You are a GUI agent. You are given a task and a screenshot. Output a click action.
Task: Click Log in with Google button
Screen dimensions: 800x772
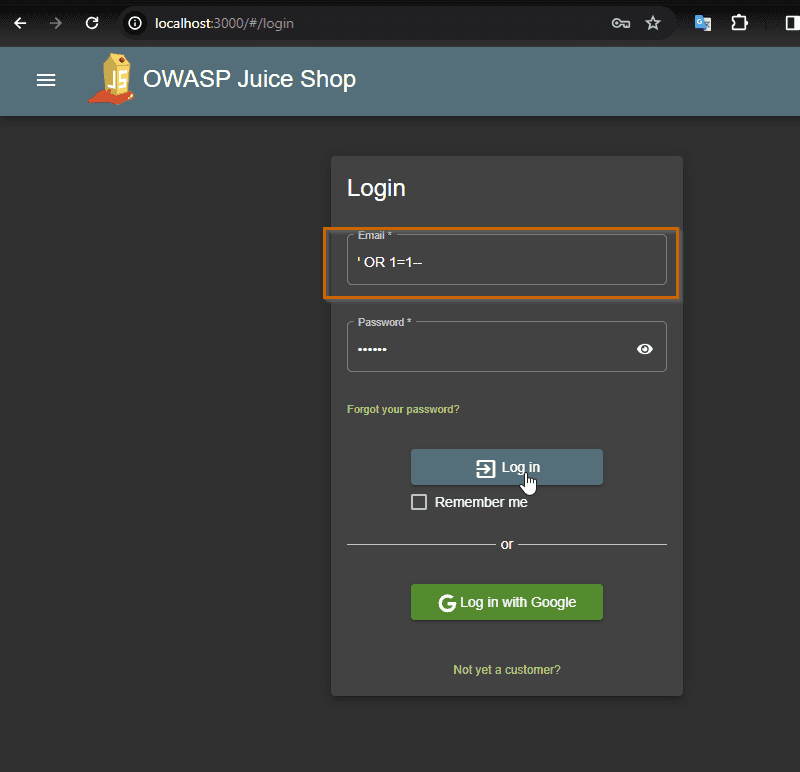tap(507, 602)
